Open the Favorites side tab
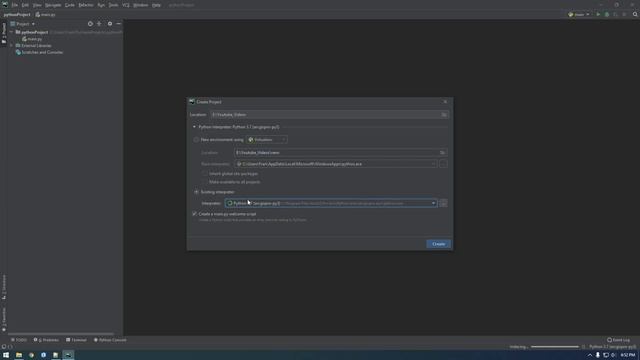This screenshot has width=640, height=360. coord(4,320)
